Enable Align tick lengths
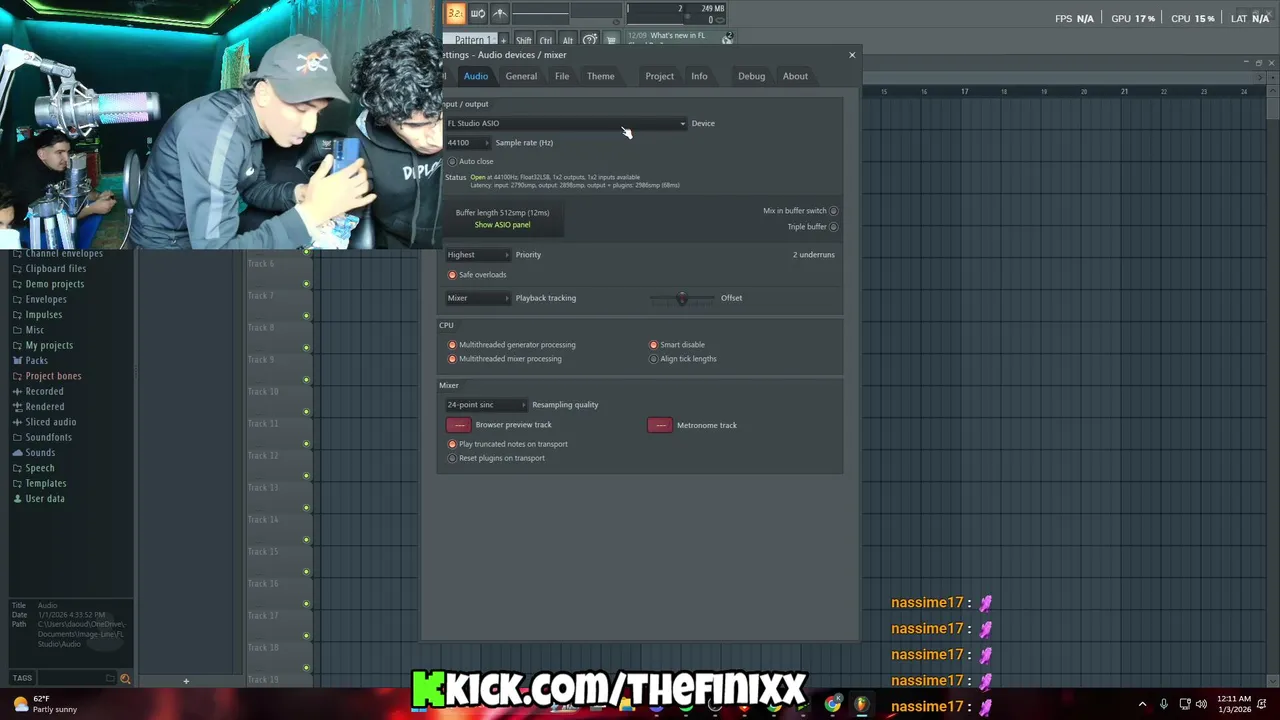The width and height of the screenshot is (1280, 720). (654, 359)
